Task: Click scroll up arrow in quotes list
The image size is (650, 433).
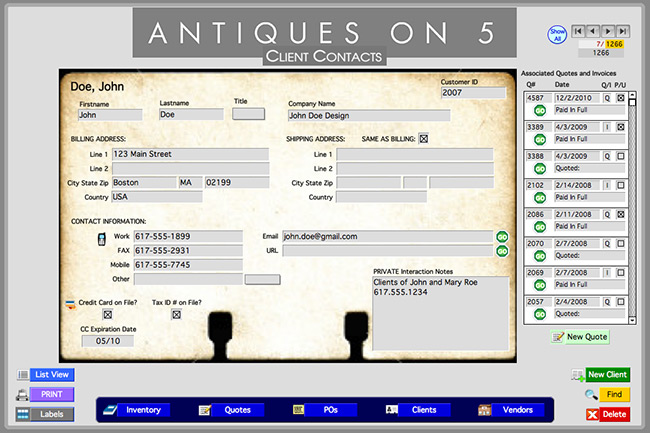Action: [x=632, y=95]
